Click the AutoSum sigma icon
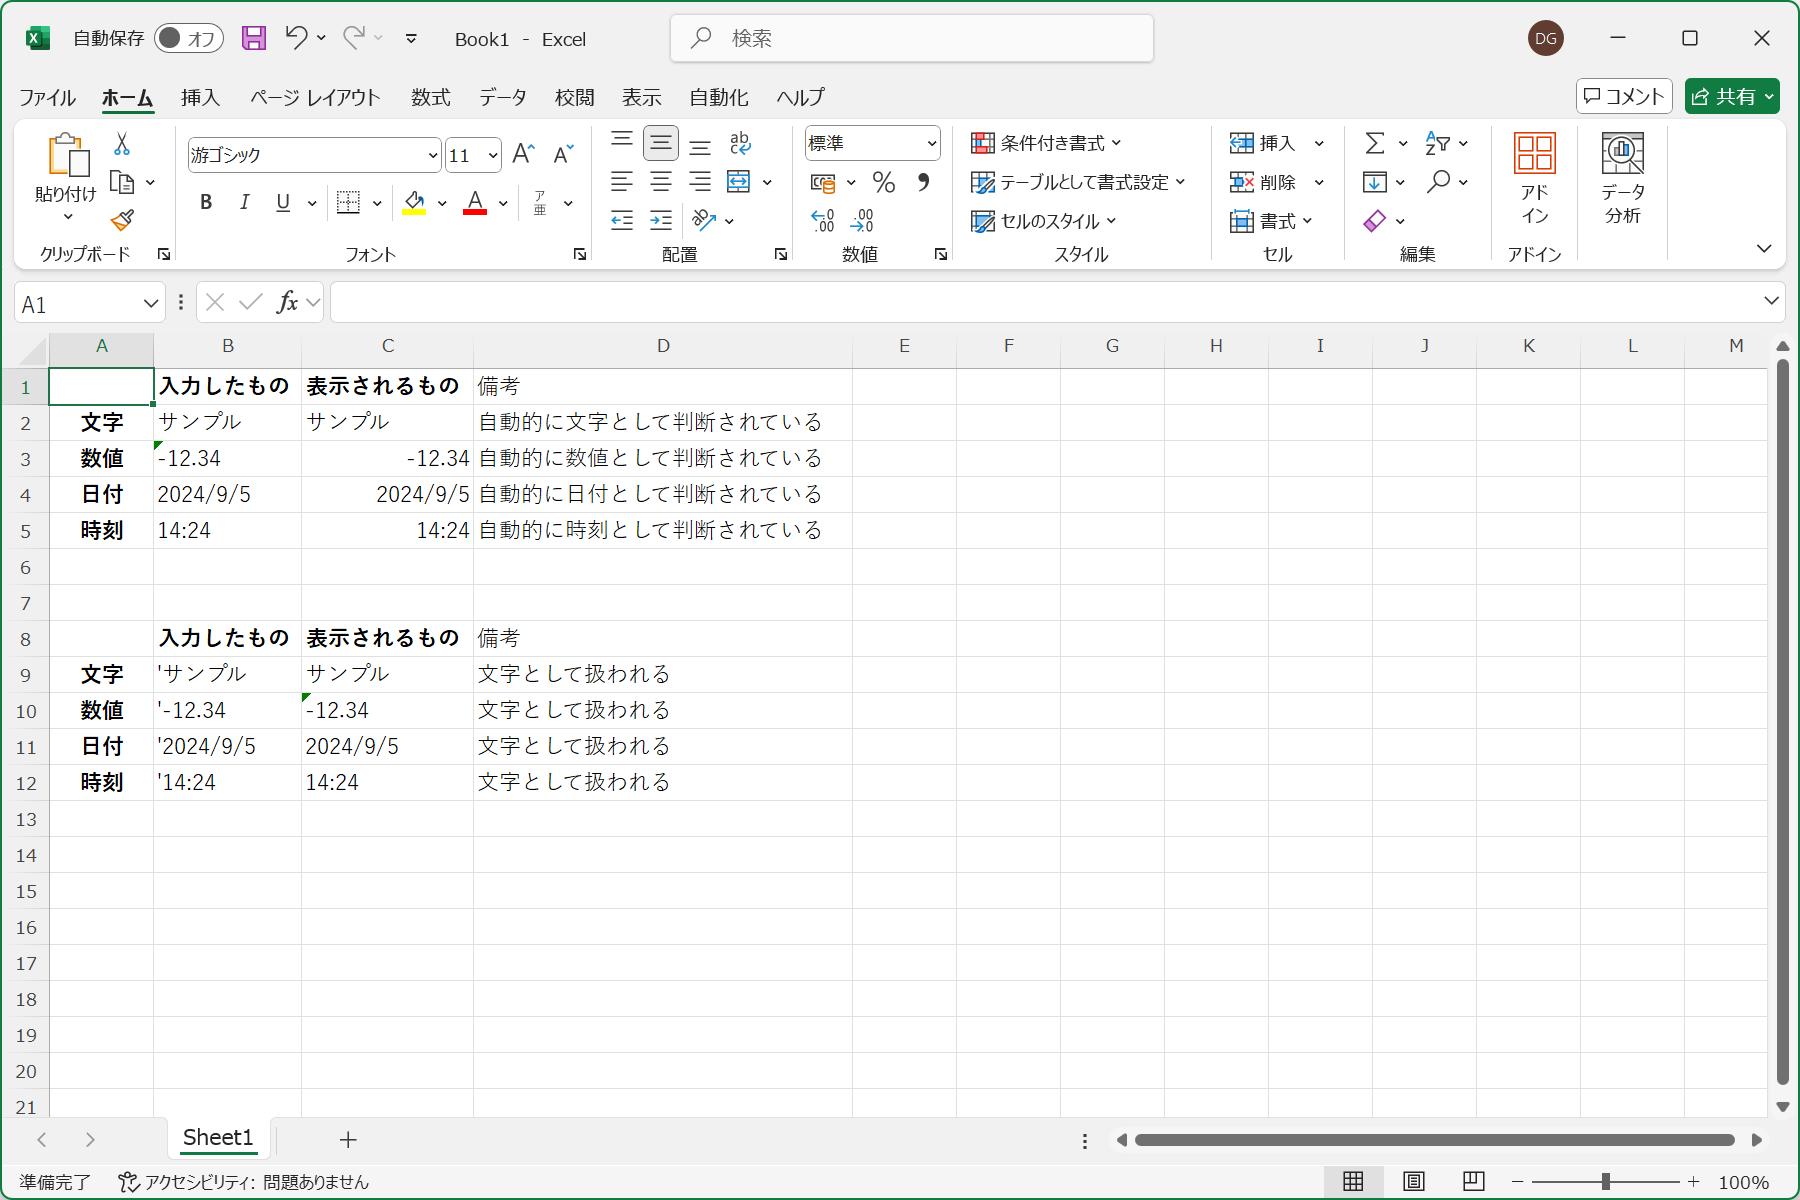 [1375, 143]
